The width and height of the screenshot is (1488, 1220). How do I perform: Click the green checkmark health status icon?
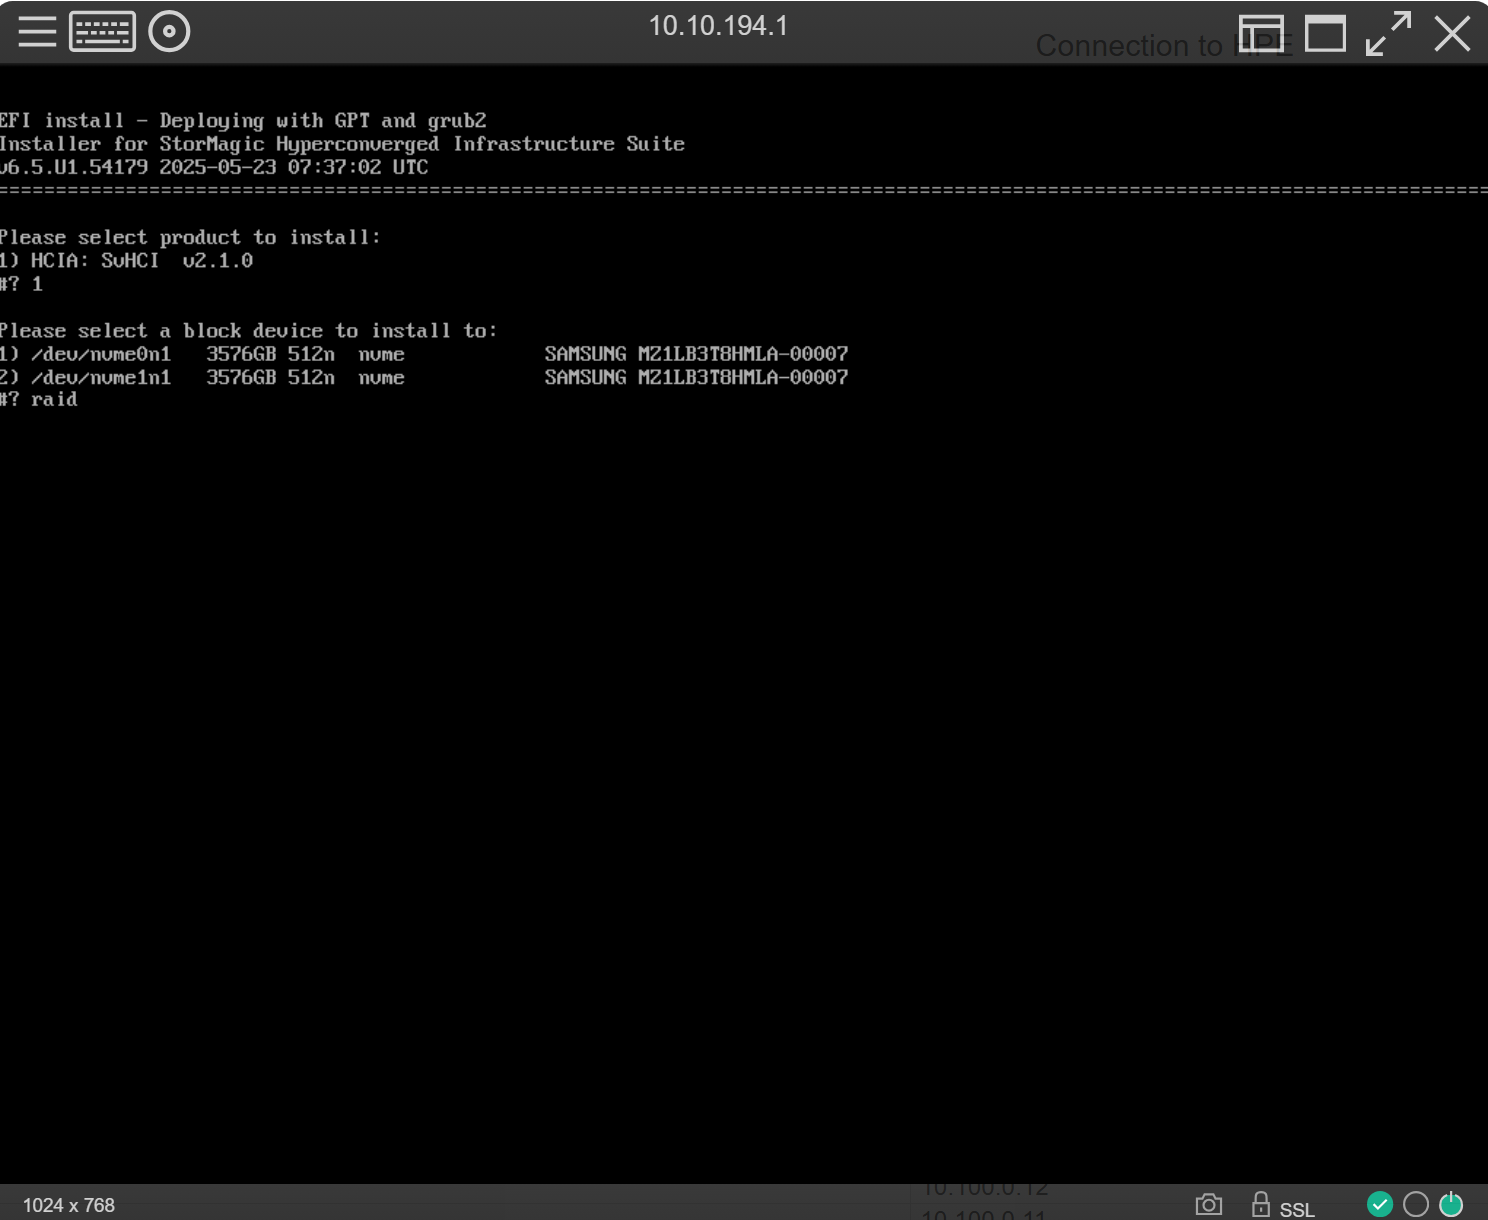click(1380, 1204)
